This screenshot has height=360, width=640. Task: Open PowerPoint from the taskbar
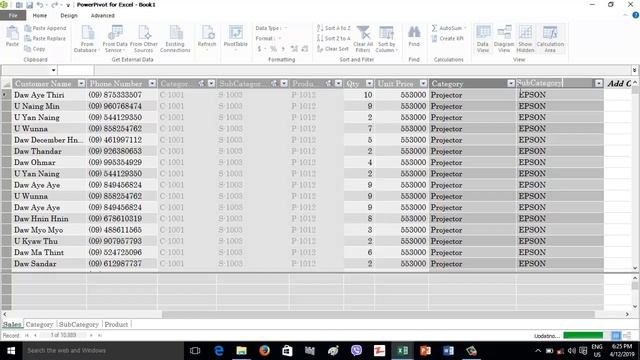pos(425,351)
